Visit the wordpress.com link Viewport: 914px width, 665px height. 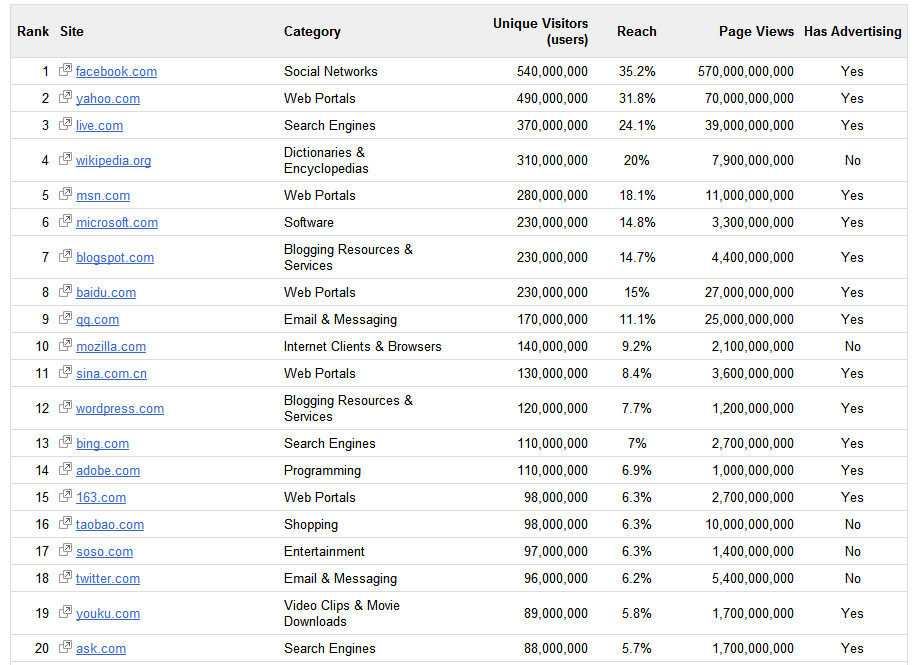(119, 409)
